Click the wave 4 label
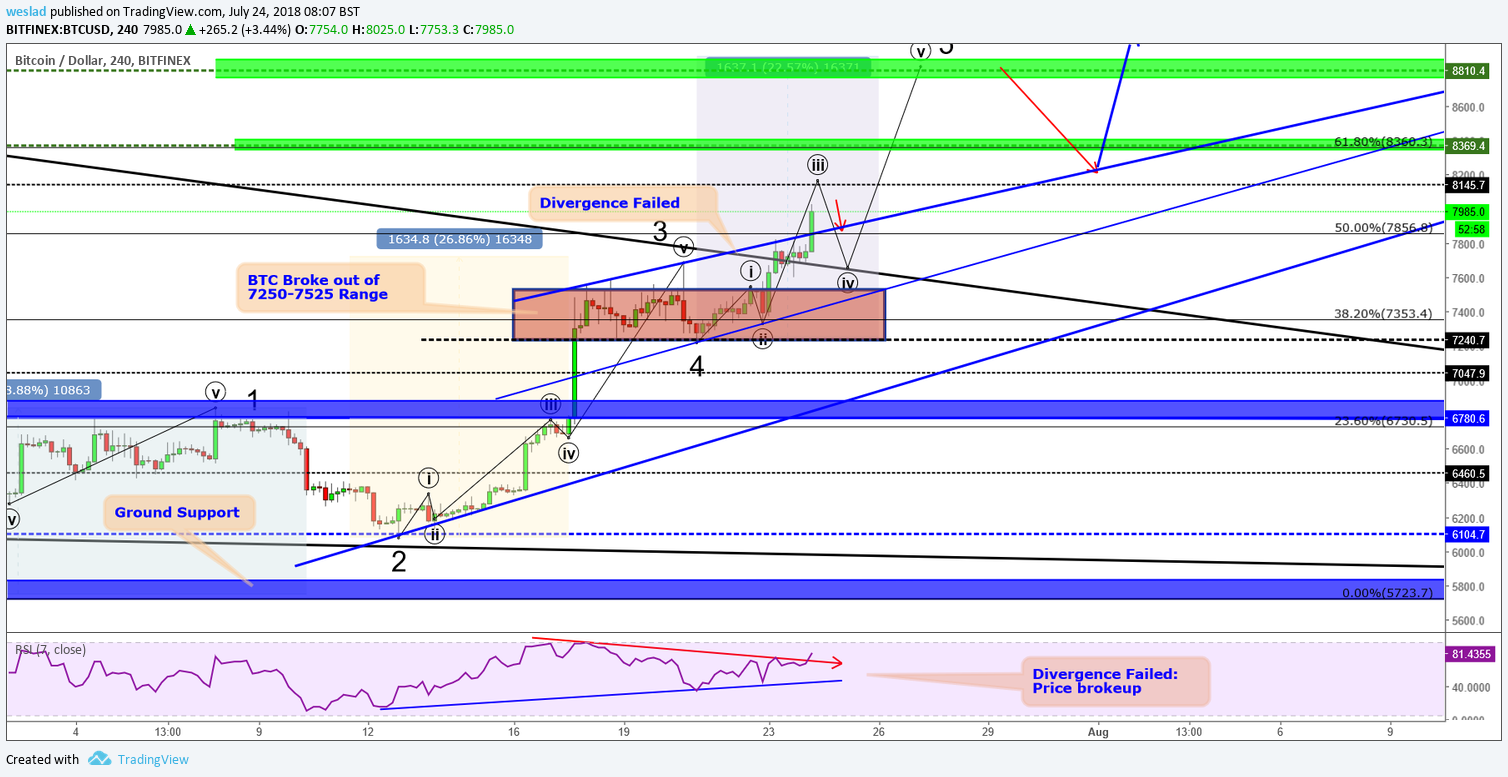 click(x=697, y=367)
